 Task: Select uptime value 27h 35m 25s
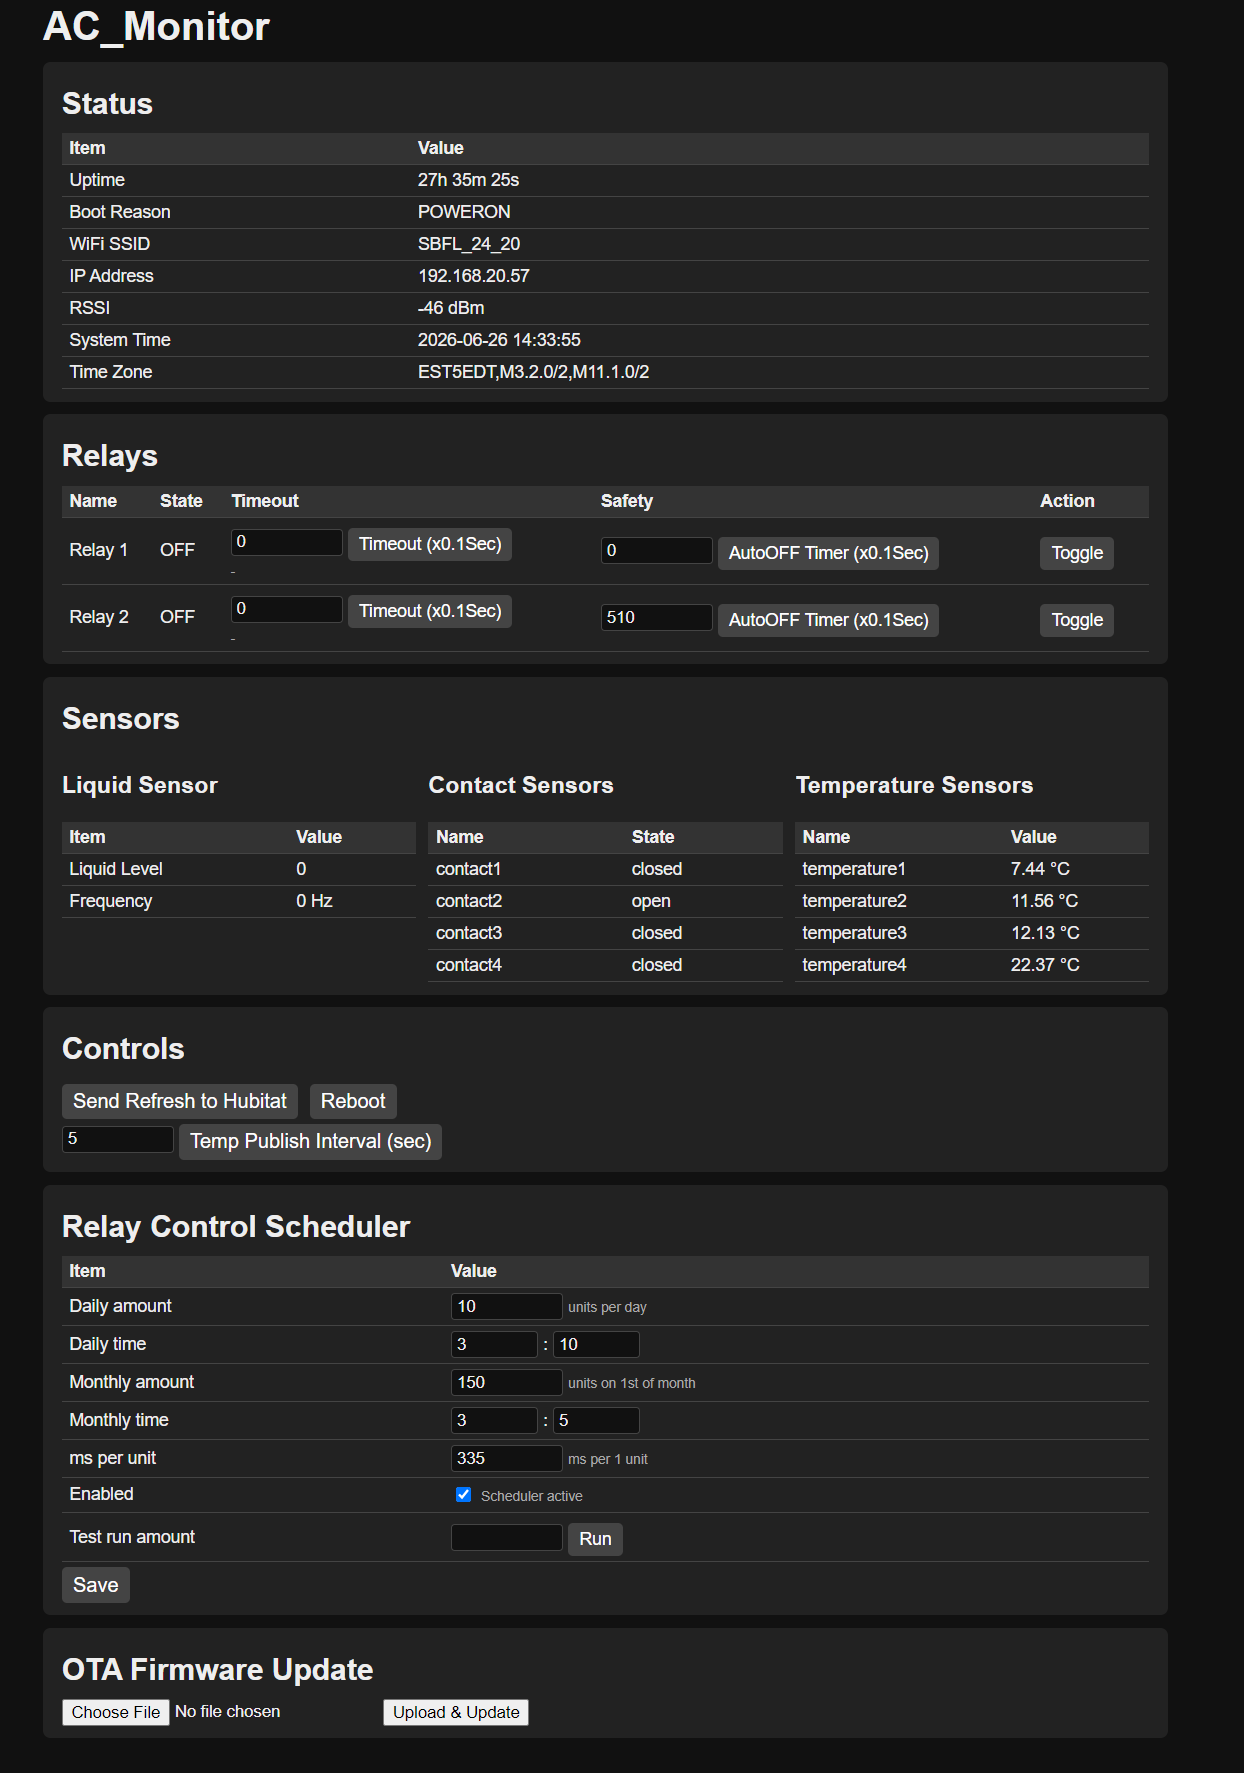[x=468, y=180]
